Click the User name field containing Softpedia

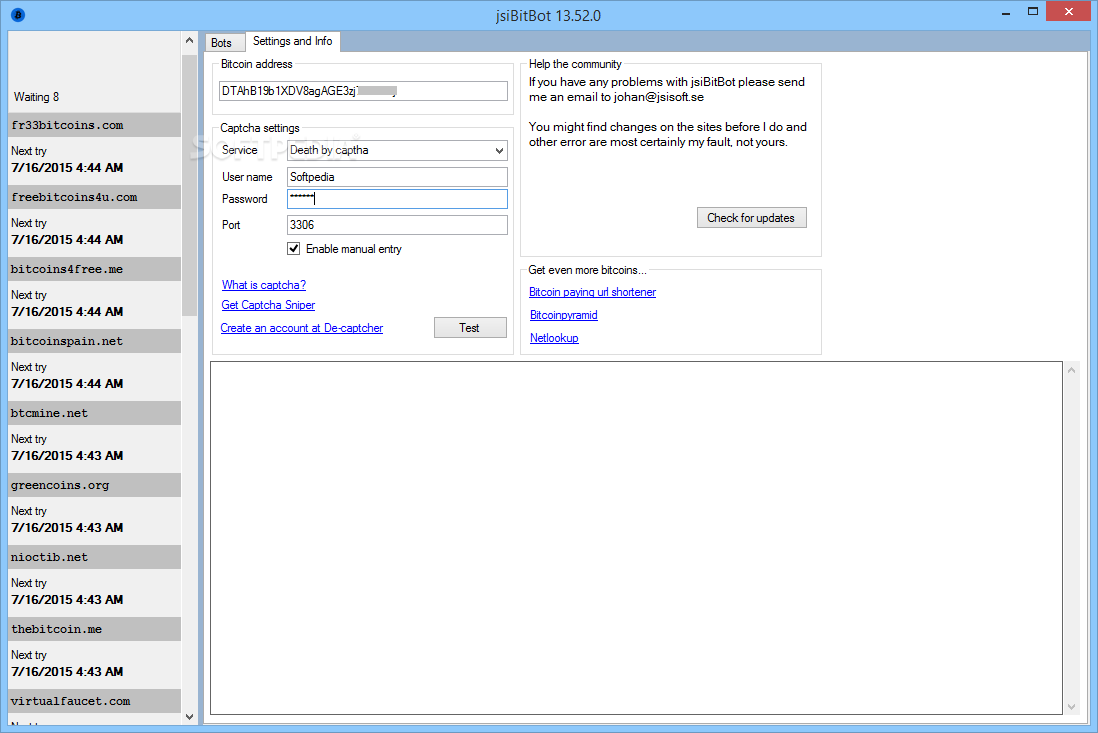[x=397, y=177]
